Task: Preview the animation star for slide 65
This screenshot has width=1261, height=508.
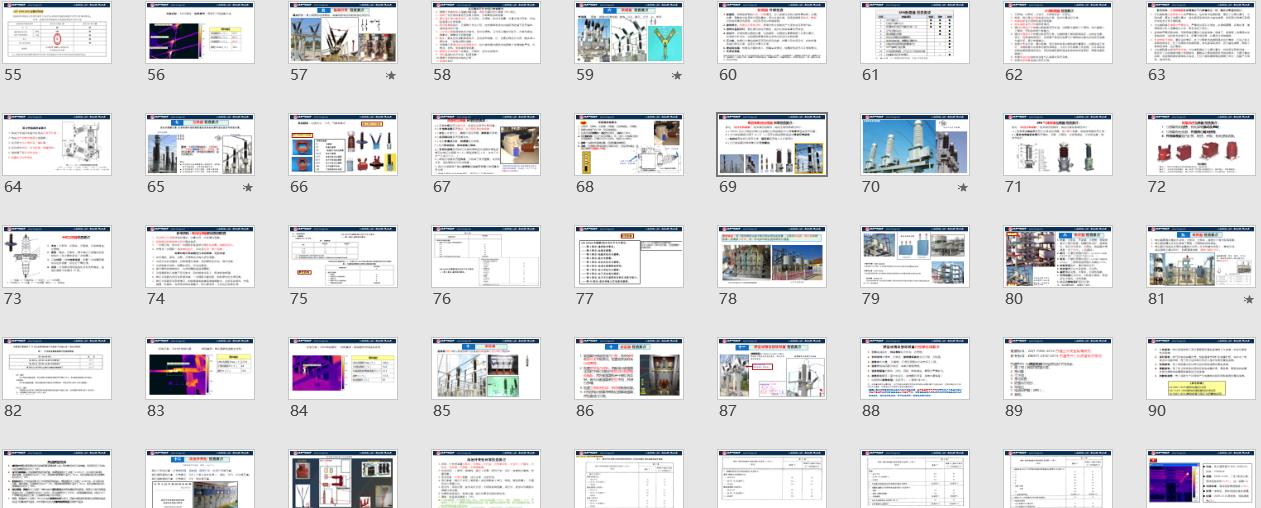Action: (x=248, y=188)
